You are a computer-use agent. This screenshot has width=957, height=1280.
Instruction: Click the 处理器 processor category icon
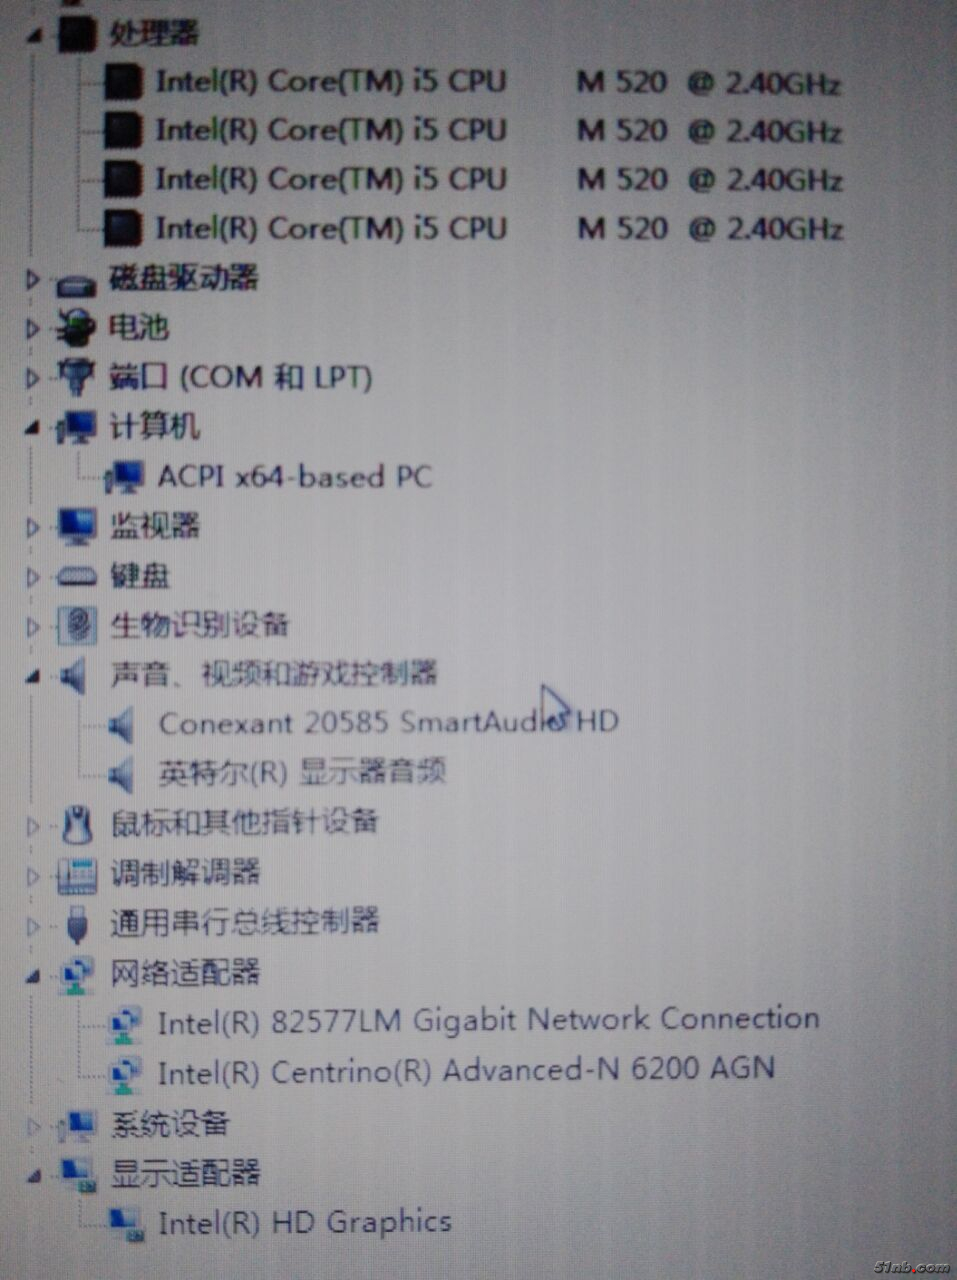[x=77, y=33]
